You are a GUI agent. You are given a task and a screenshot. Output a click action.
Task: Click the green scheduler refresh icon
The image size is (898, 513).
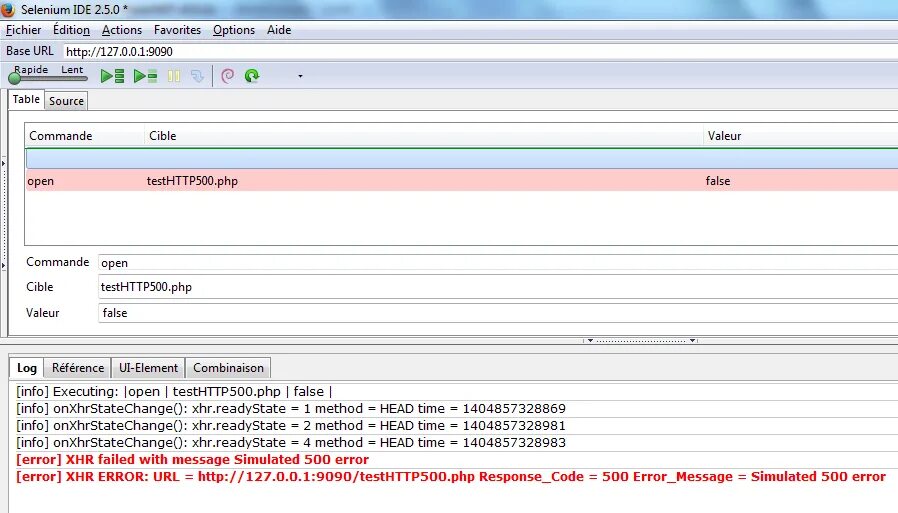pos(252,76)
